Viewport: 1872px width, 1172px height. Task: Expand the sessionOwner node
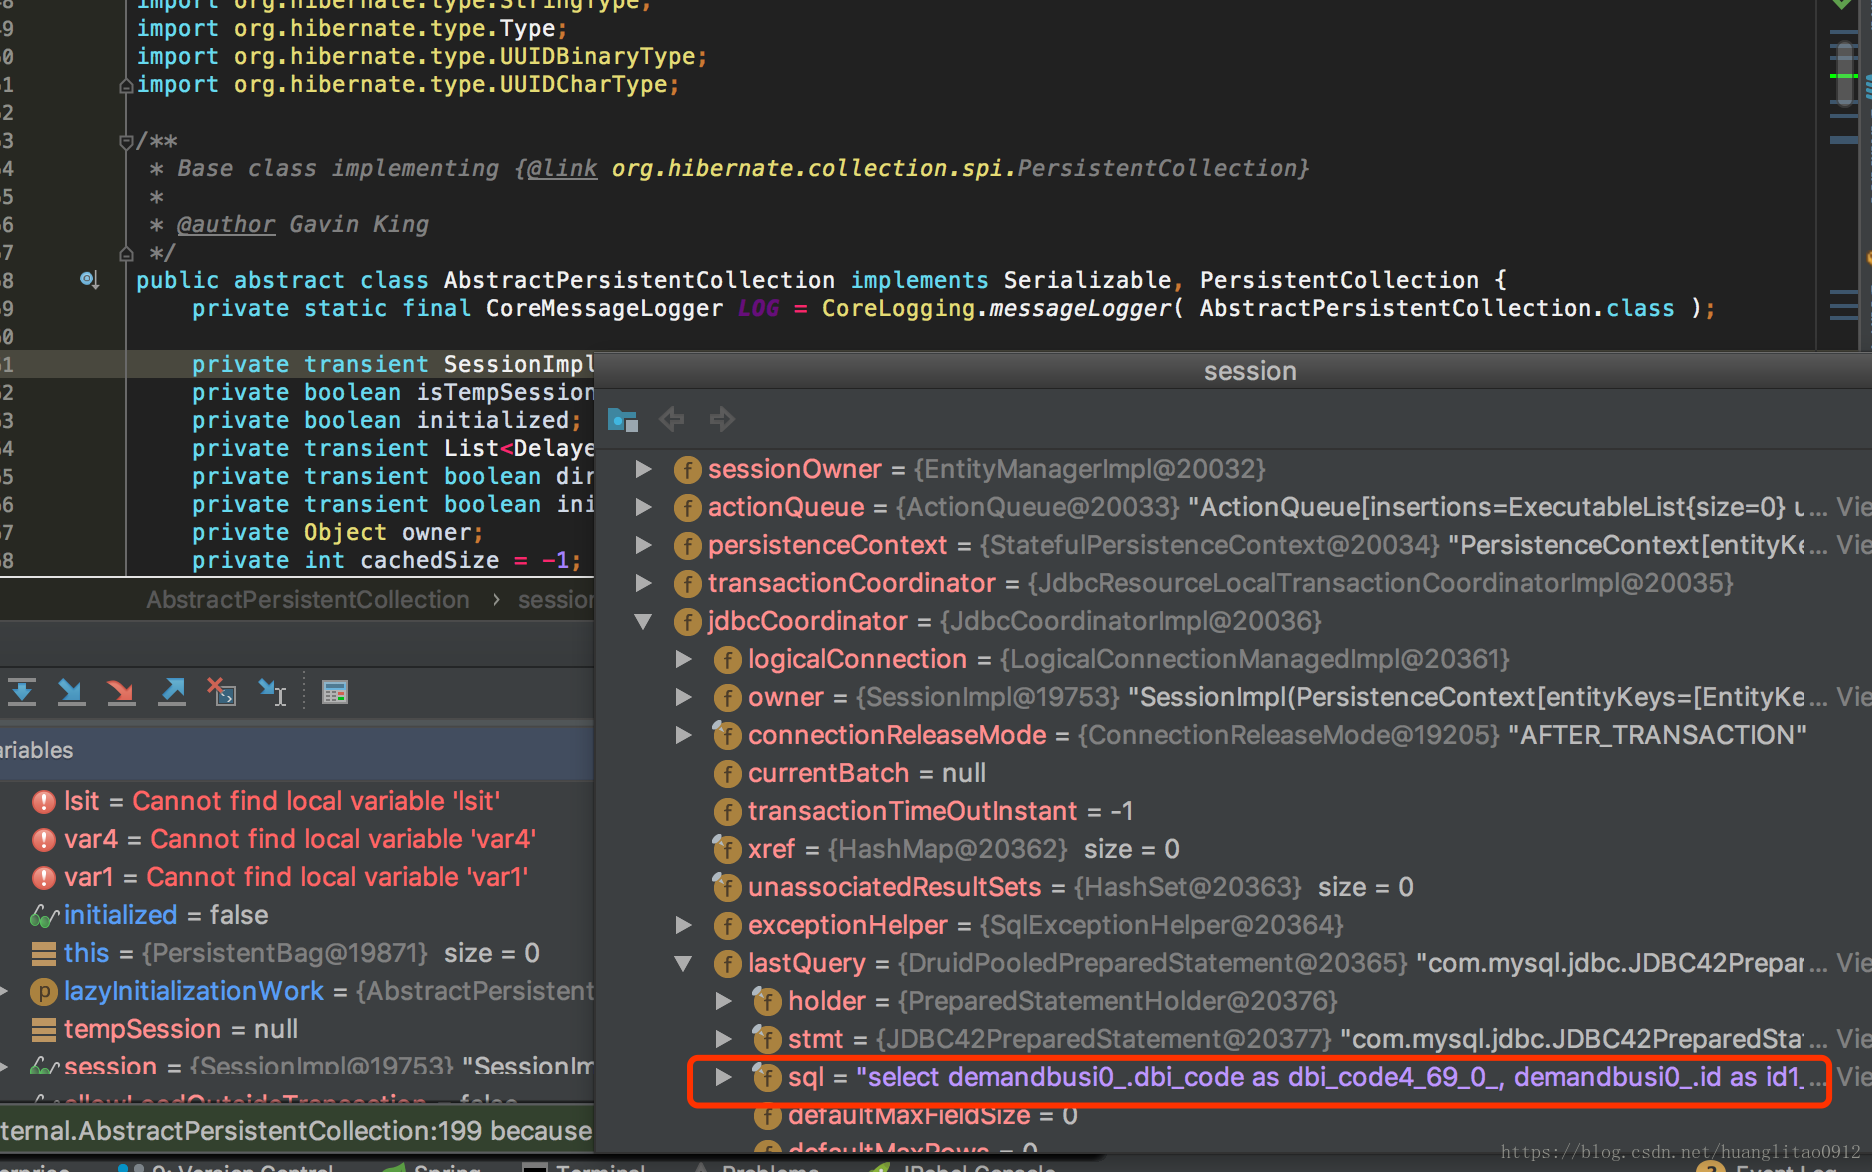(x=644, y=469)
